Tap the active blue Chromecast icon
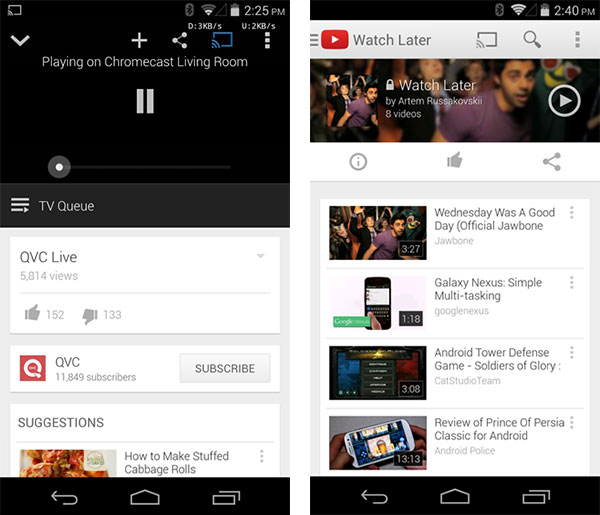Screen dimensions: 600x515 pos(222,40)
